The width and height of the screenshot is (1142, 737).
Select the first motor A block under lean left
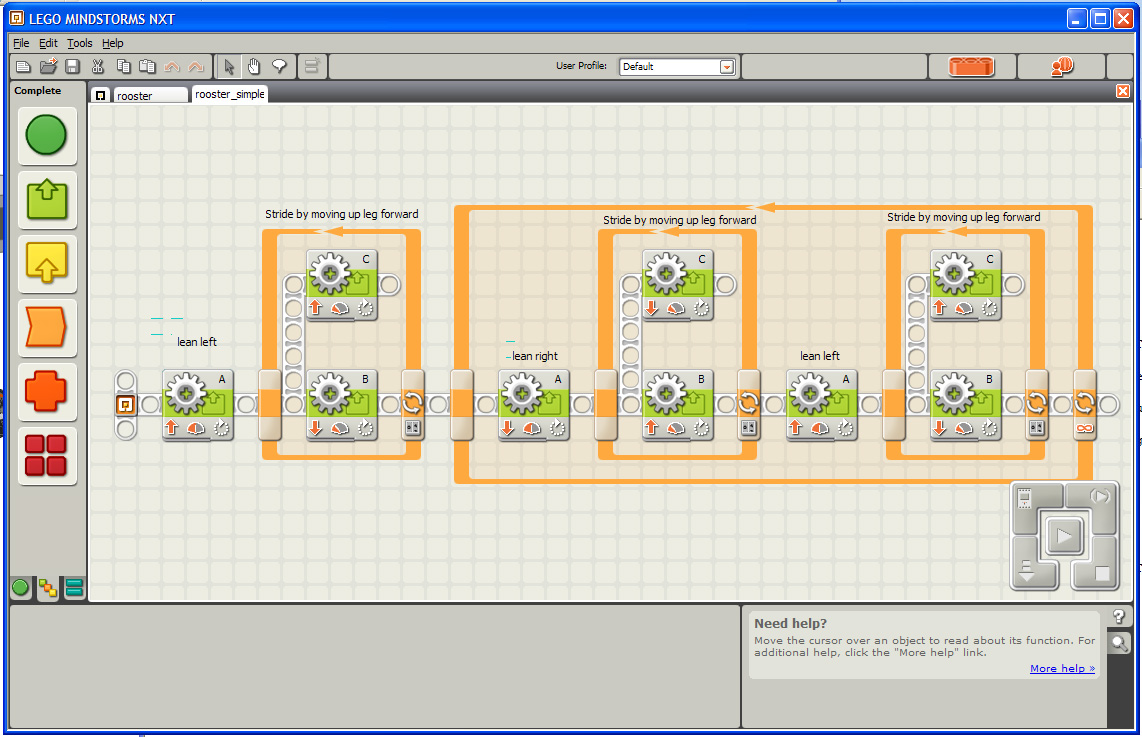tap(197, 404)
